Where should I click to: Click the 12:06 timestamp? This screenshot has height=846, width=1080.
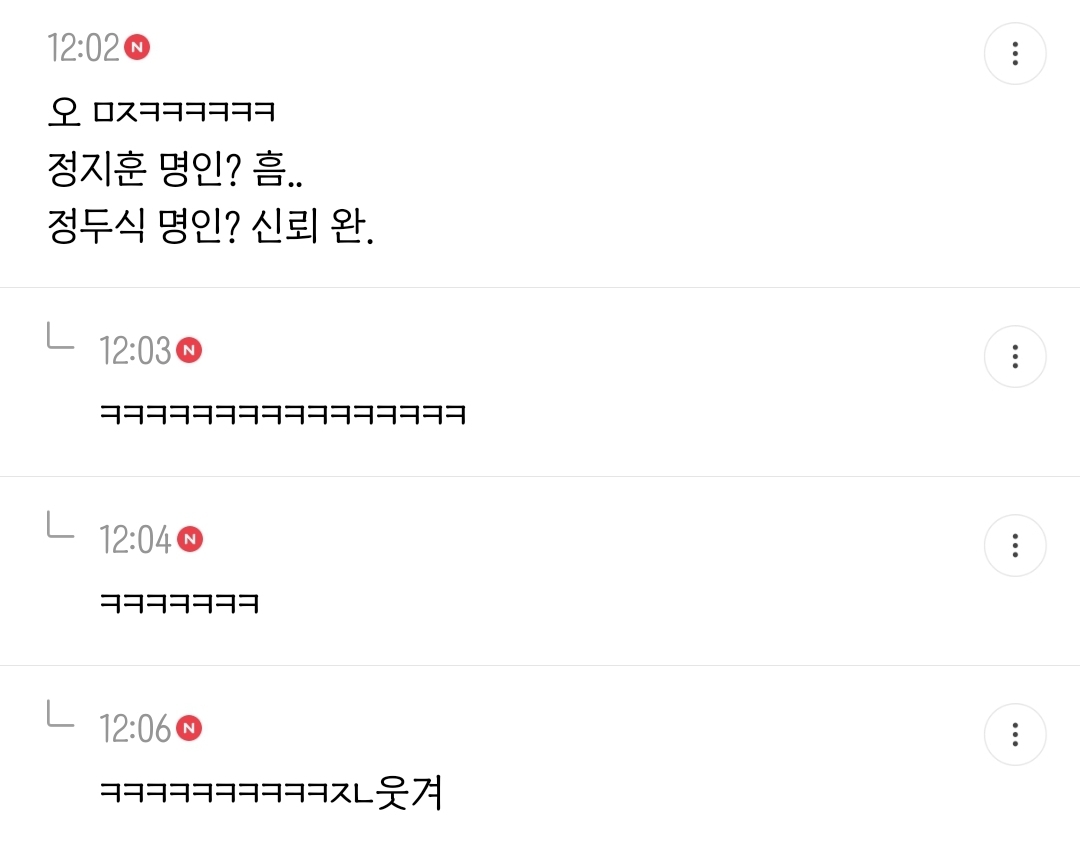click(x=135, y=729)
